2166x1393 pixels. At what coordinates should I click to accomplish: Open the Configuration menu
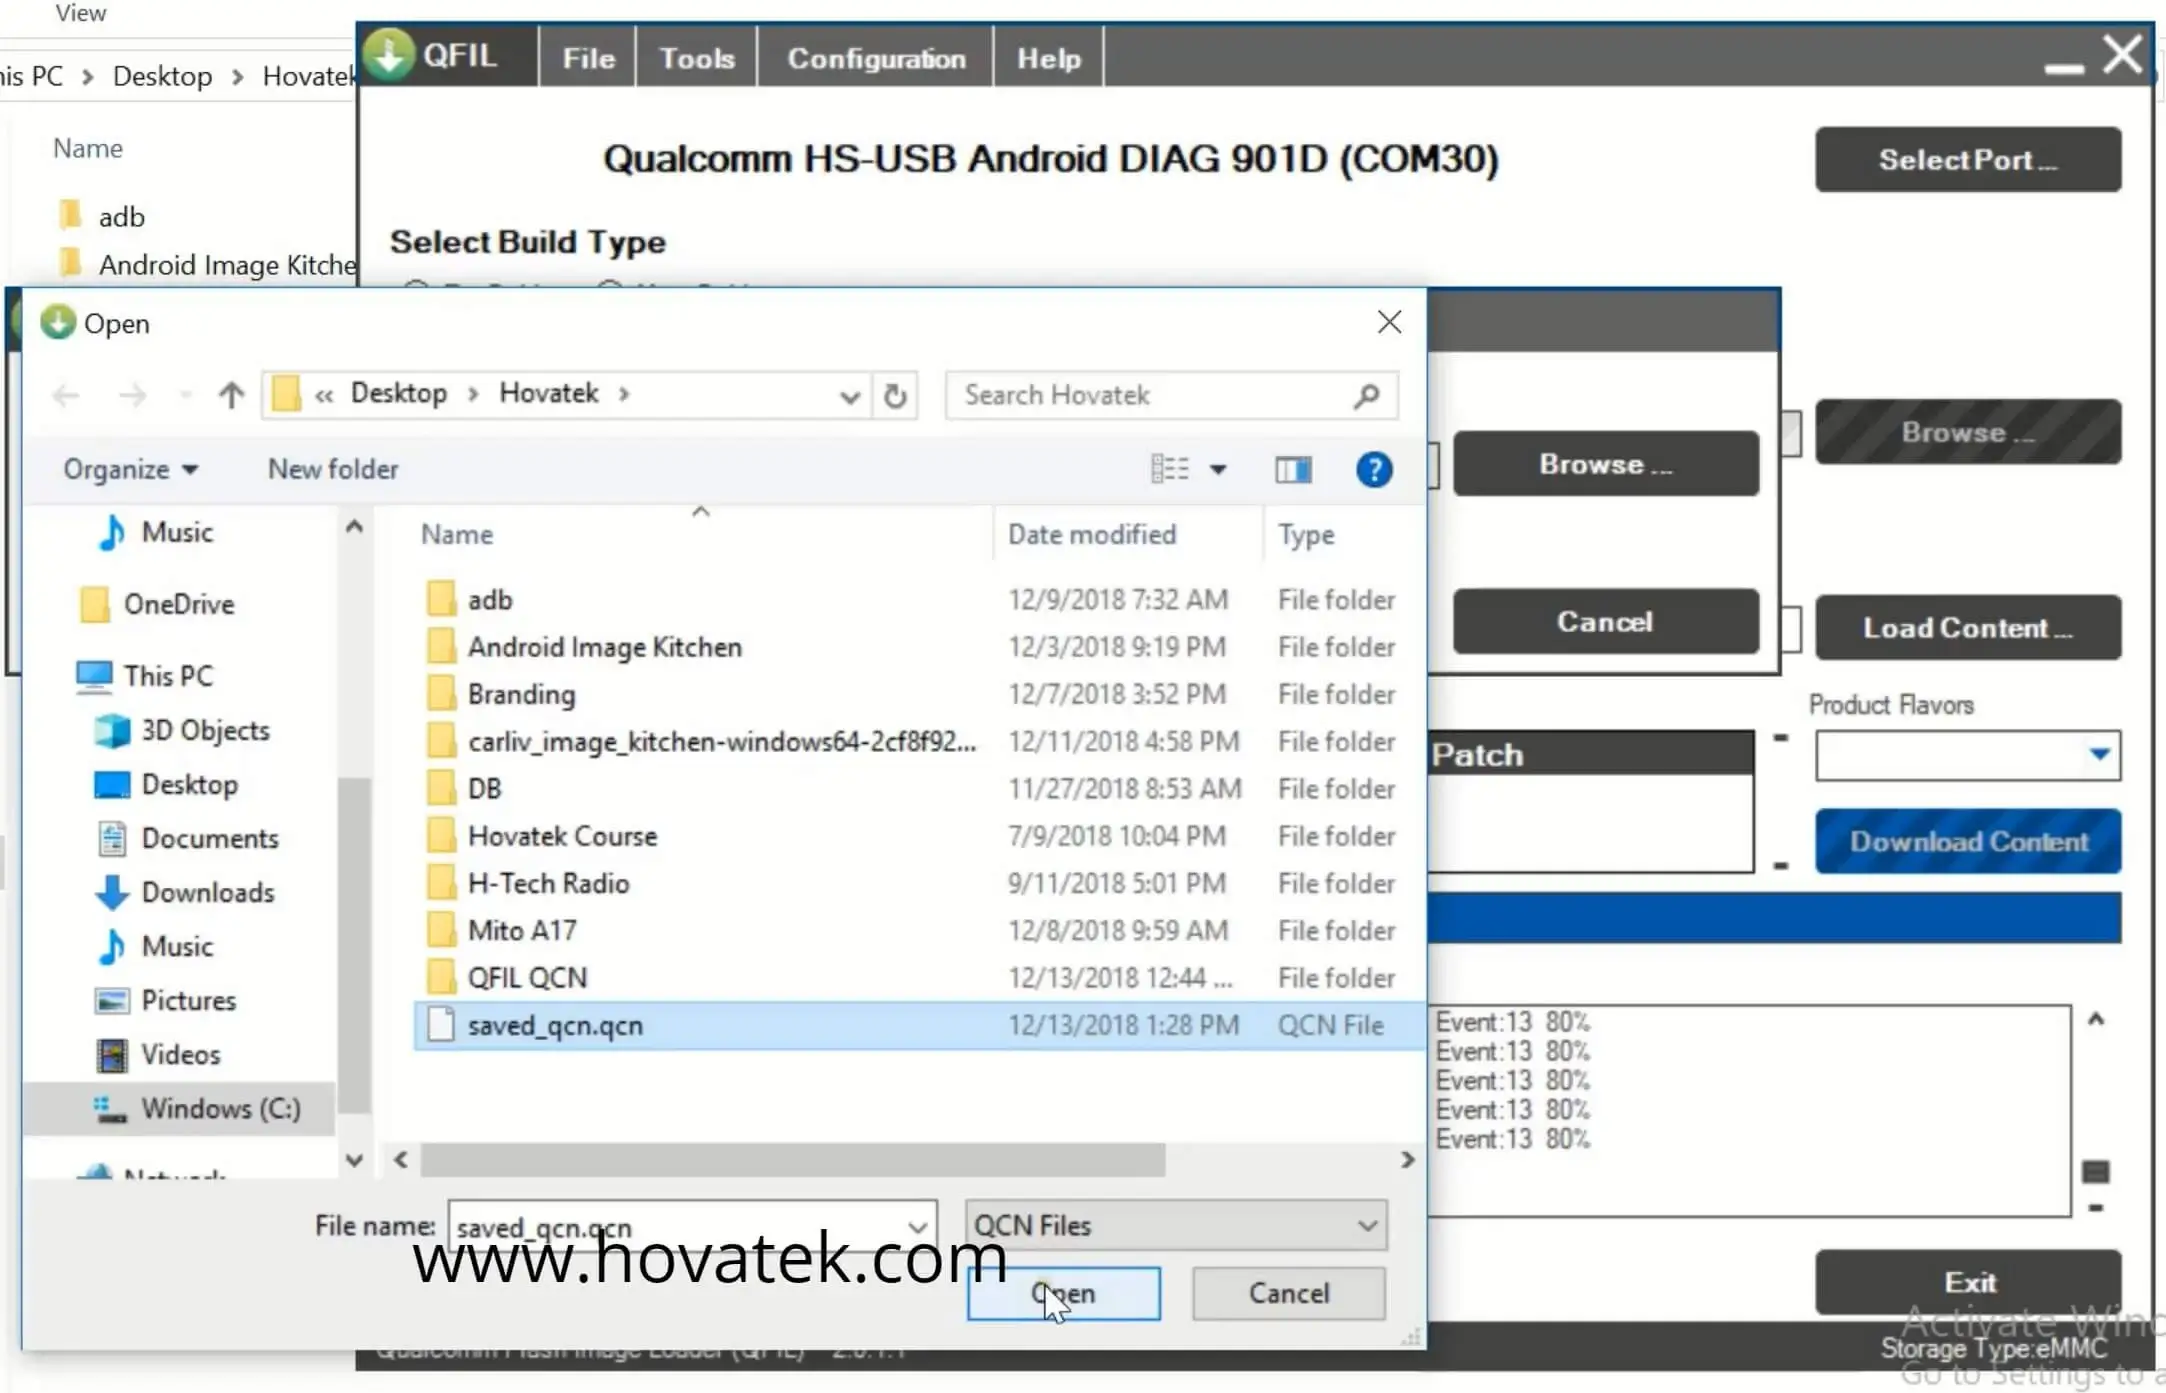point(875,57)
